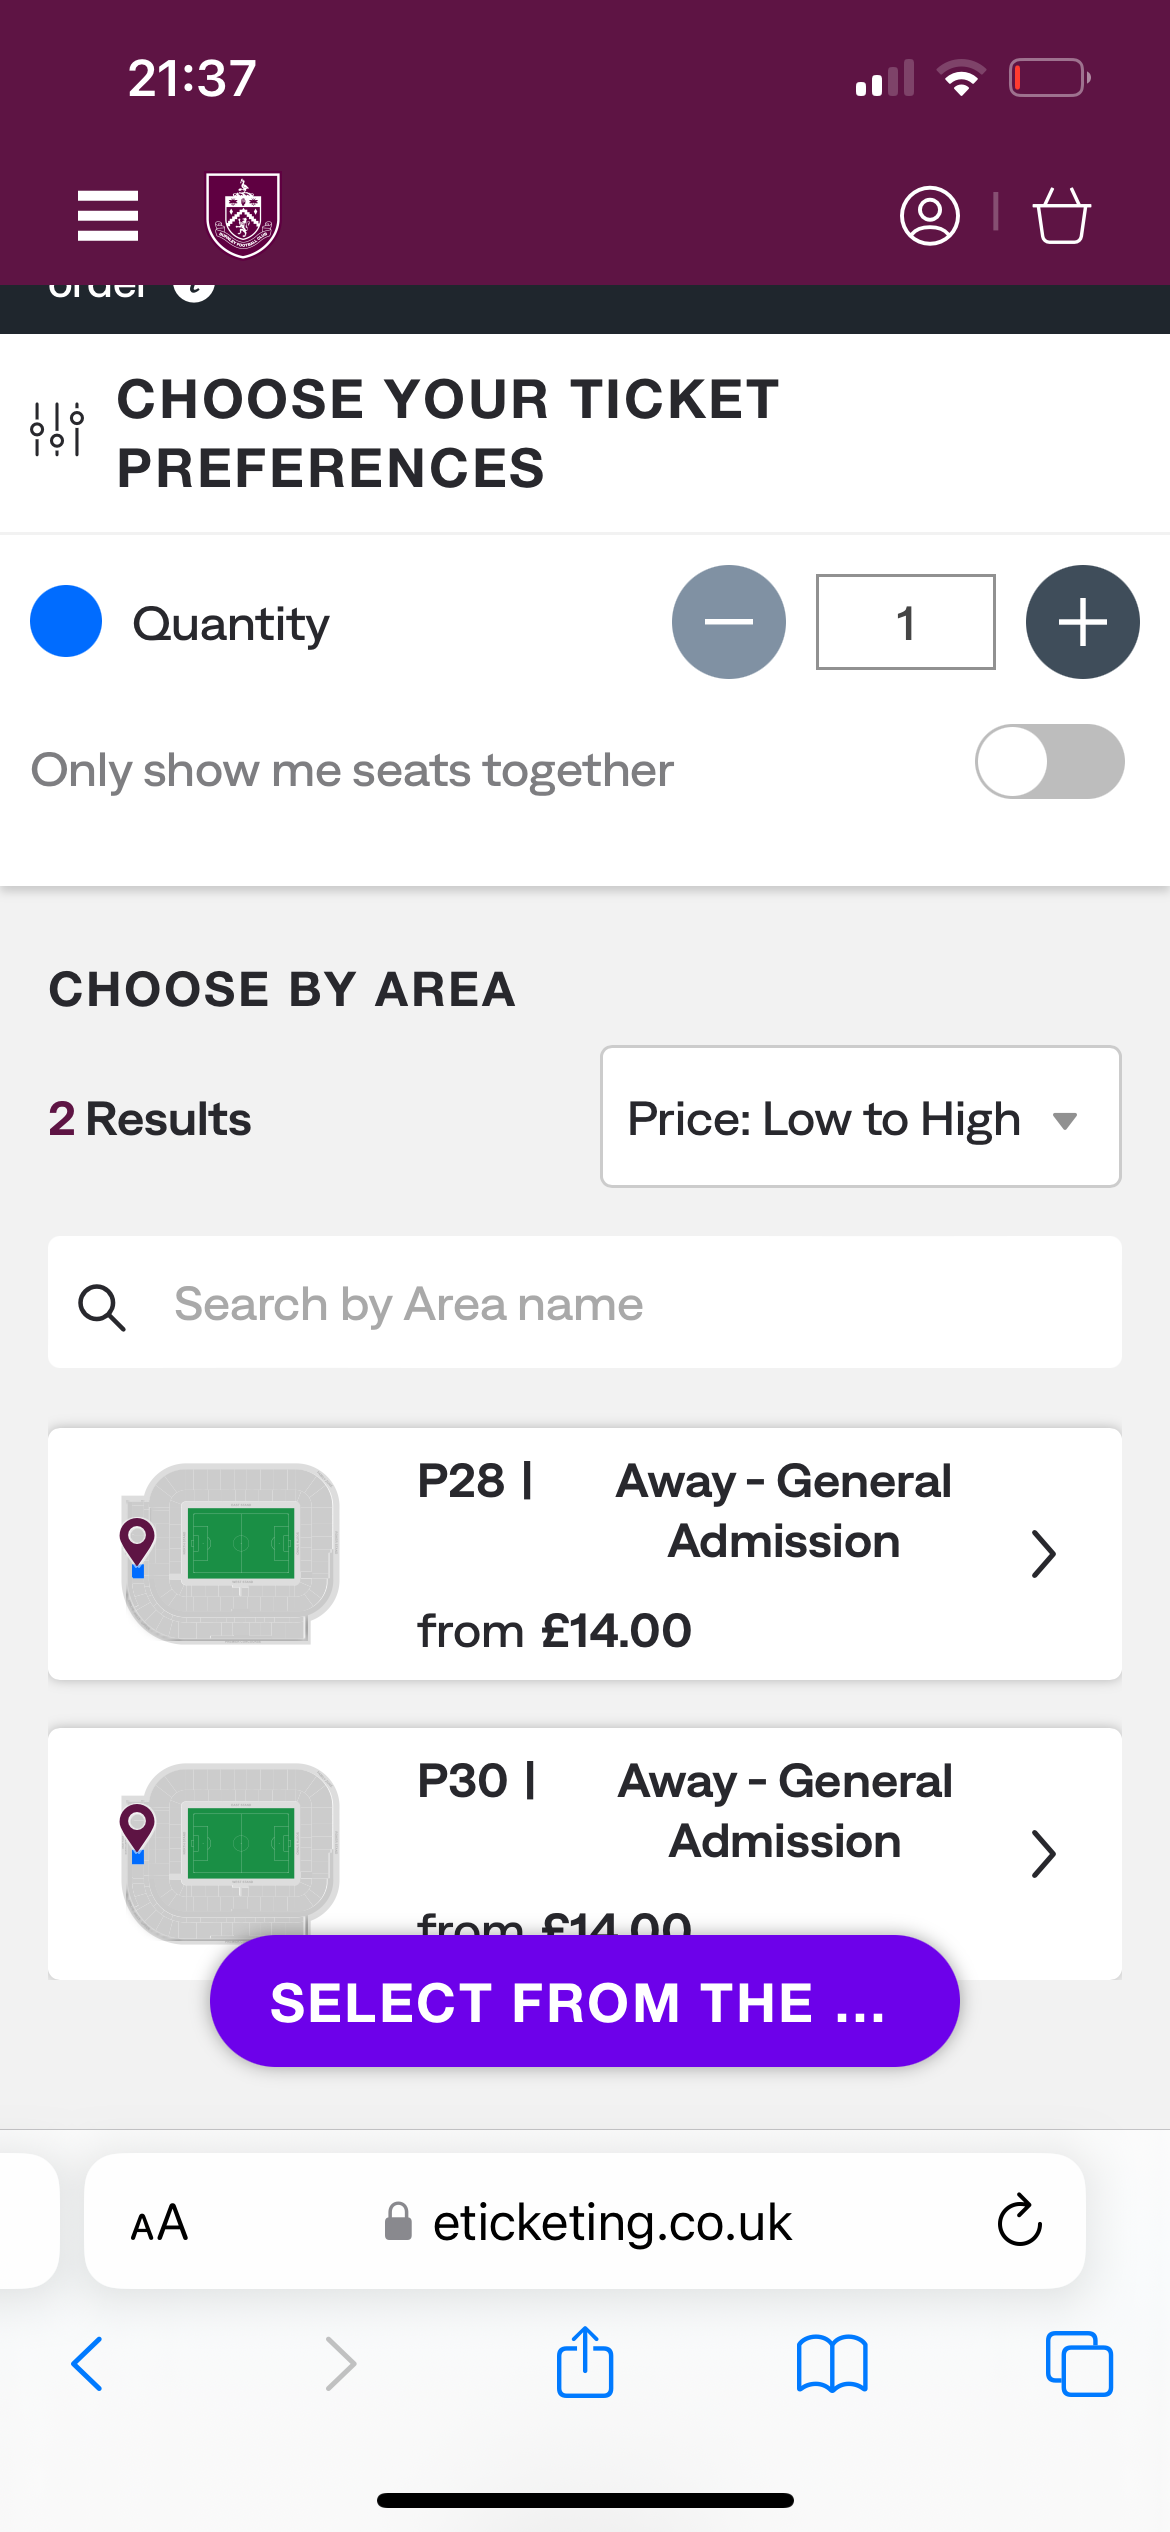Viewport: 1170px width, 2532px height.
Task: Open the user account profile icon
Action: click(x=930, y=216)
